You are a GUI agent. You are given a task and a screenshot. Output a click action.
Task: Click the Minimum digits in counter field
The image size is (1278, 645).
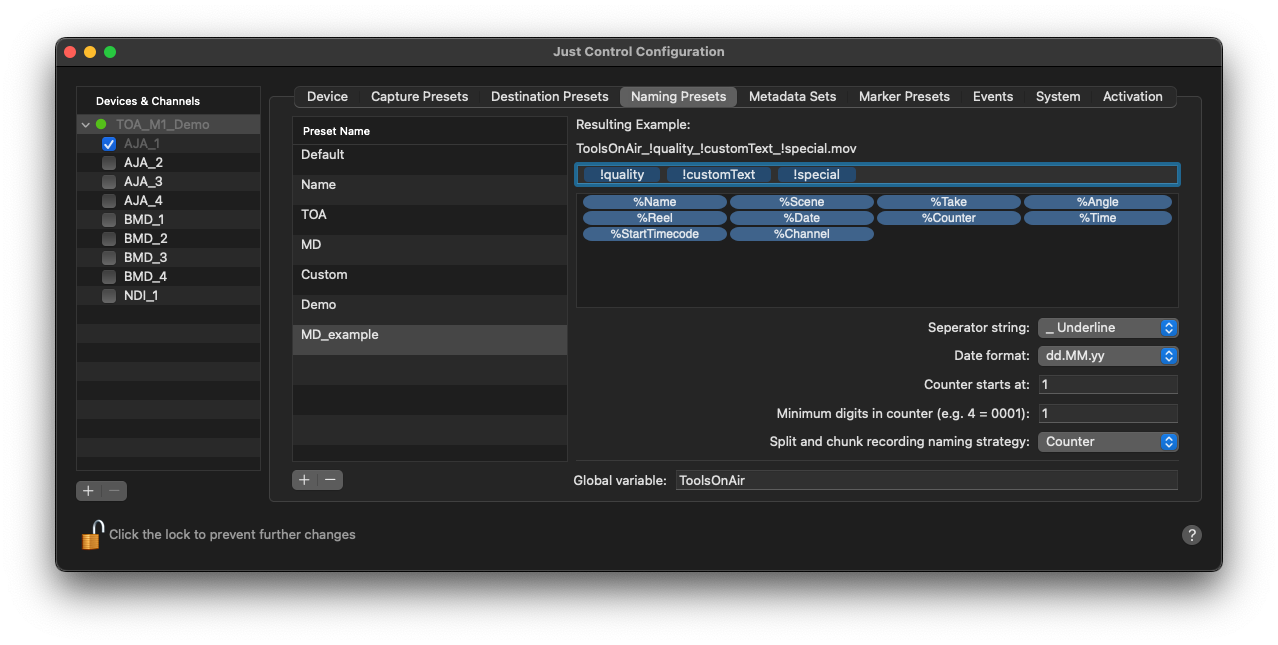click(x=1108, y=414)
